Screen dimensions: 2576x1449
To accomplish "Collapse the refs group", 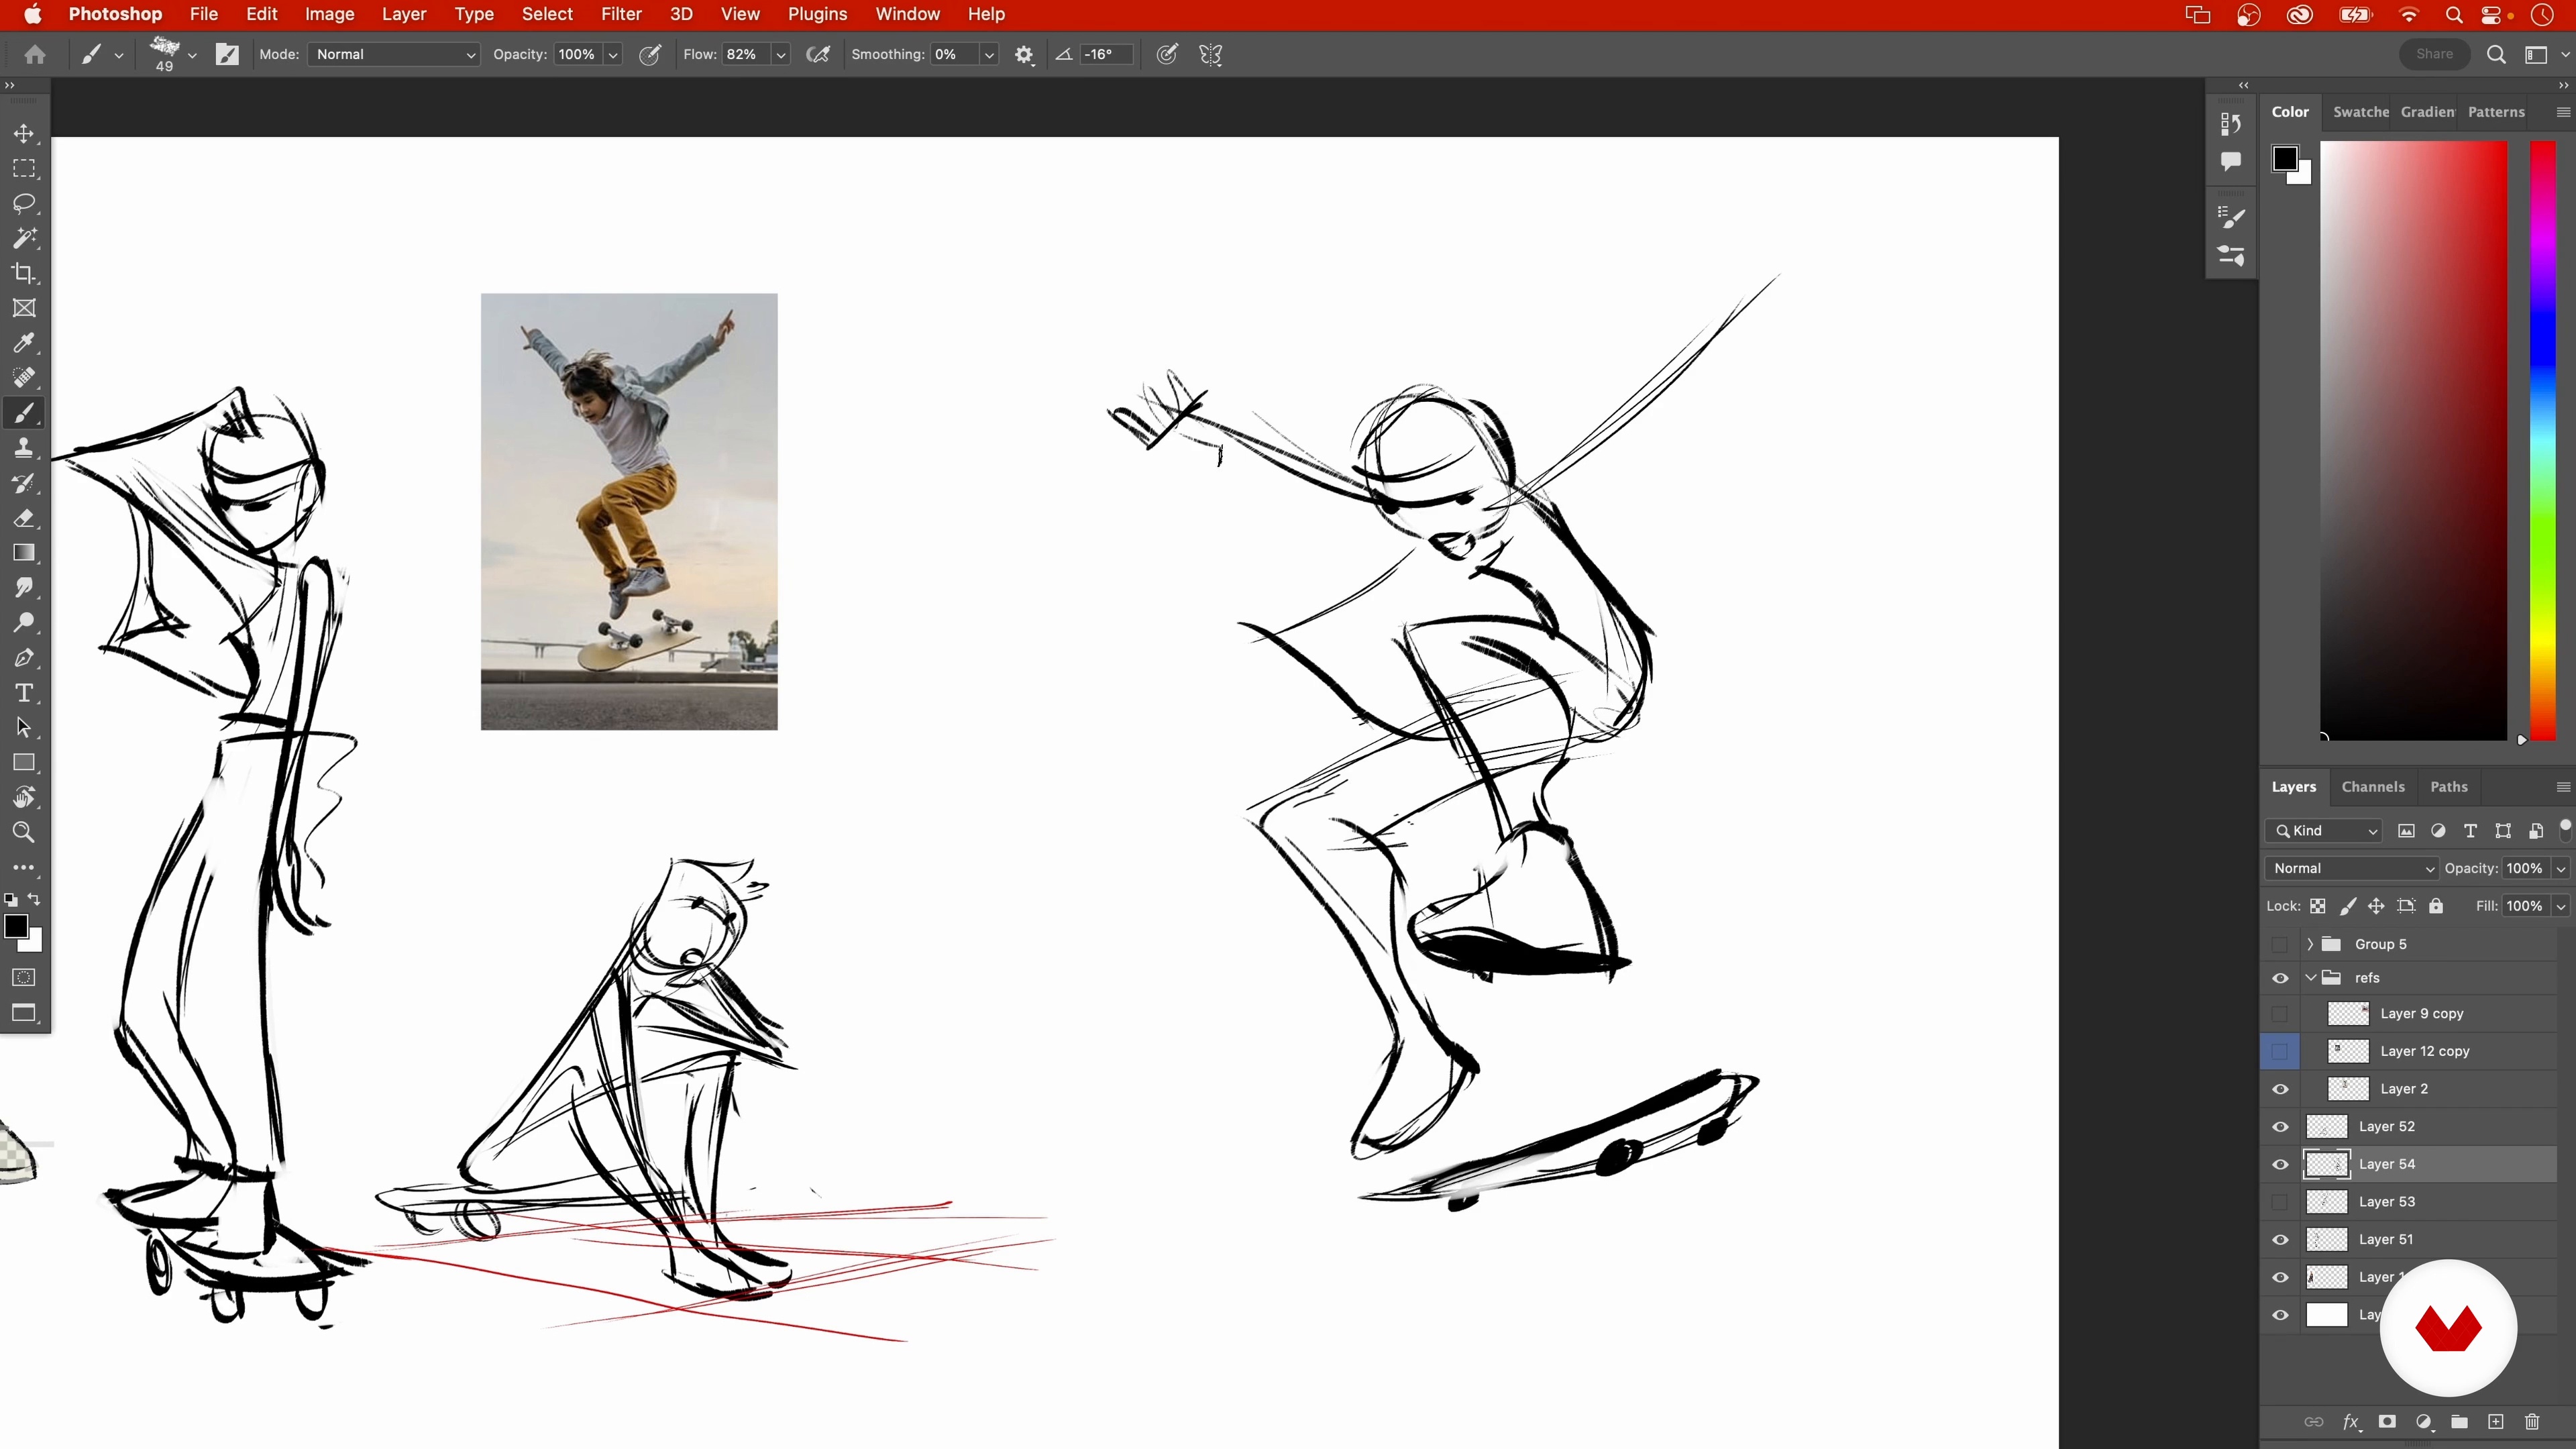I will (2310, 978).
